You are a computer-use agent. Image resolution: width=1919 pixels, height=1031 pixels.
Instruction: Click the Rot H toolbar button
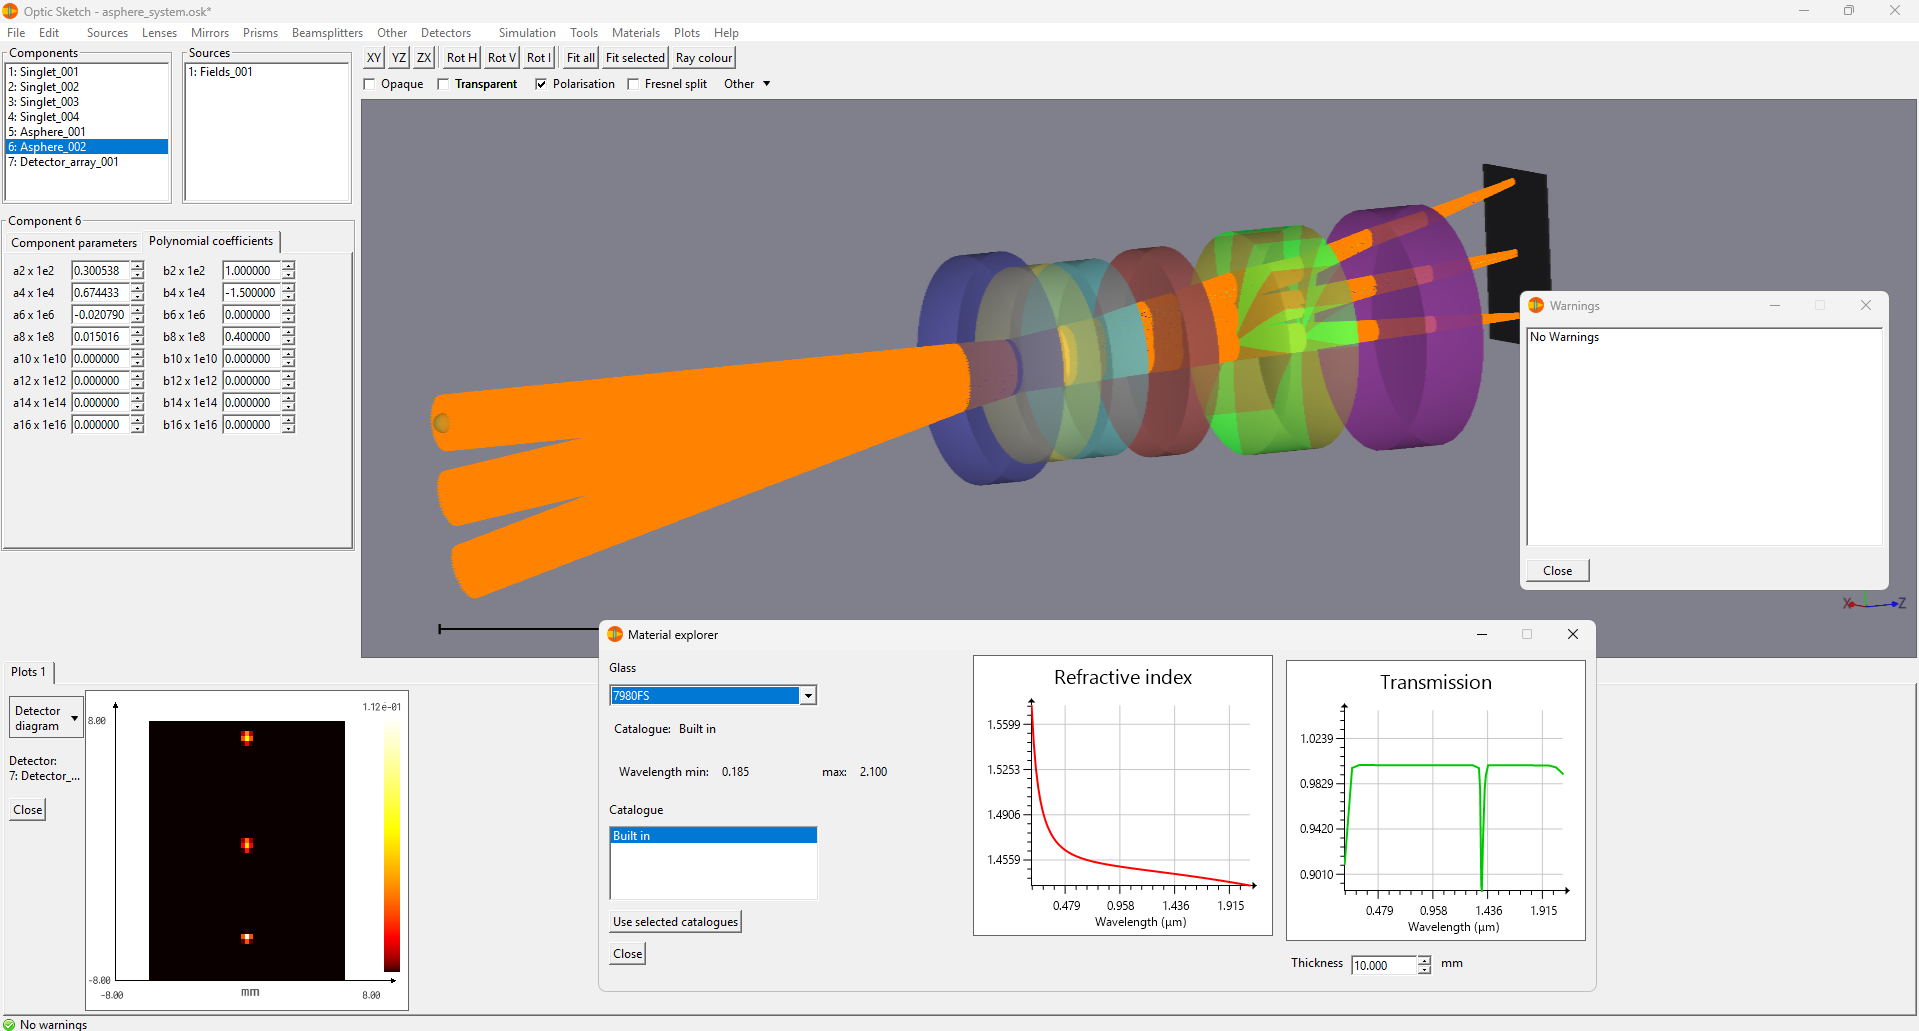[461, 58]
